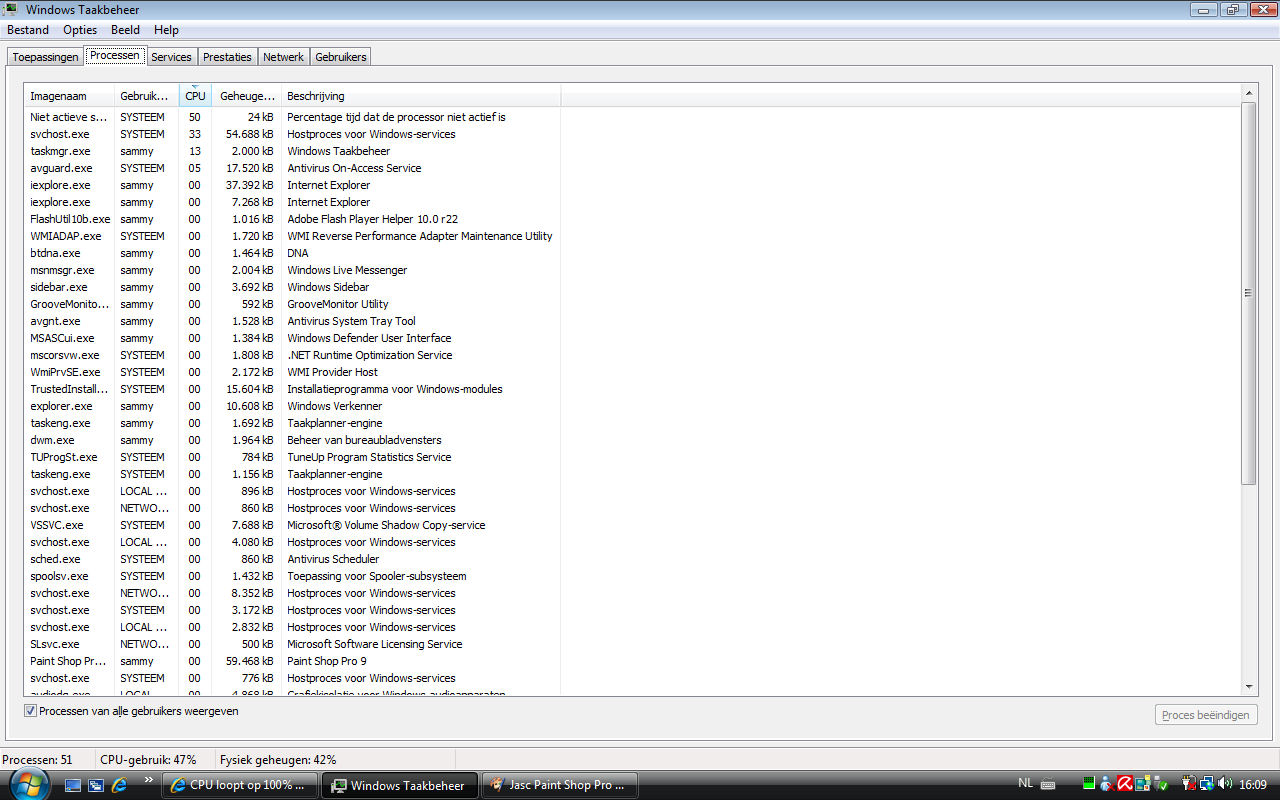Click the keyboard icon next to NL

1048,784
